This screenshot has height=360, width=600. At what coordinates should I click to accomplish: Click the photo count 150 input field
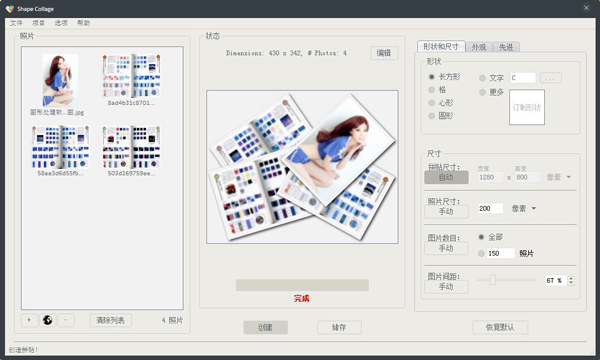click(x=501, y=253)
